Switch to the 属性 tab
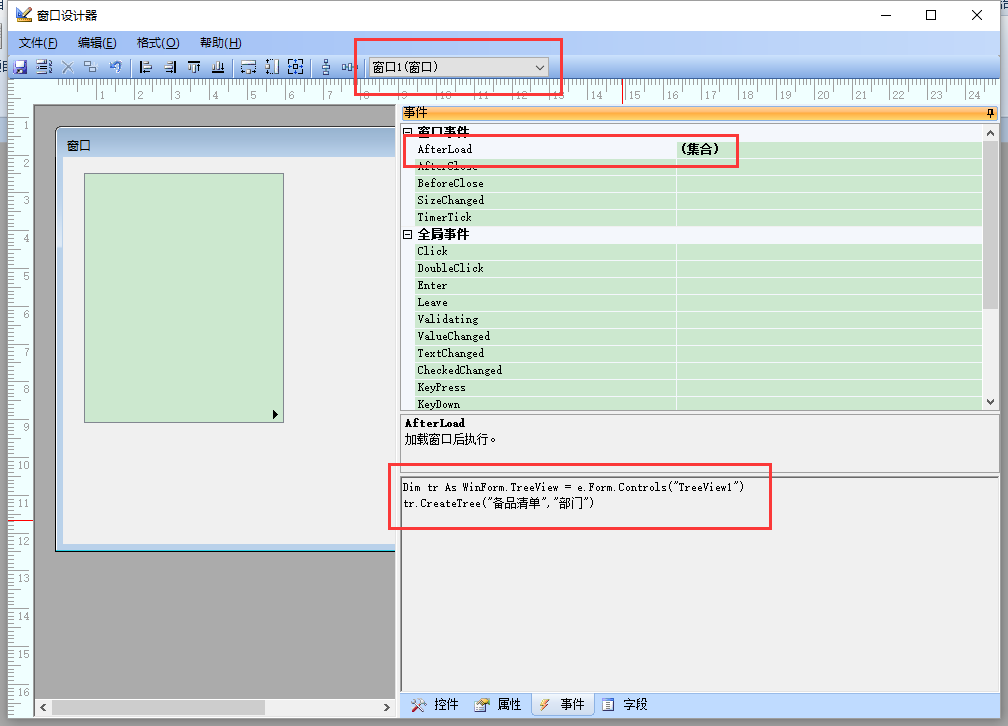The width and height of the screenshot is (1008, 726). coord(498,705)
